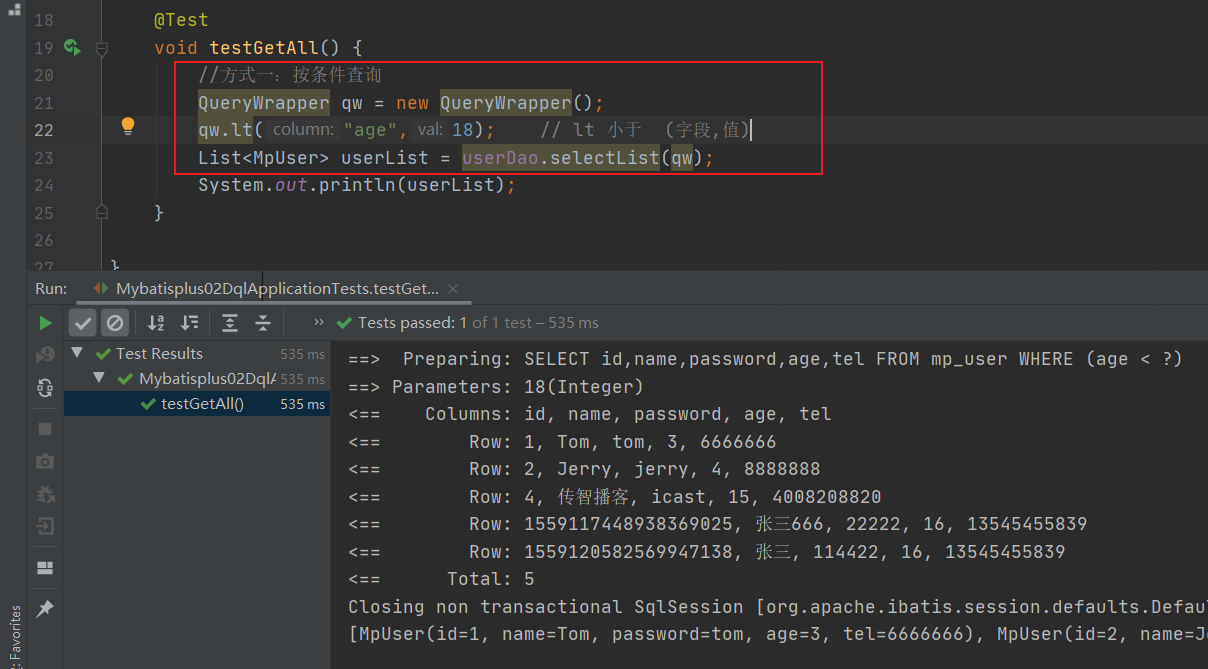Close the Mybatisplus02DqlApplicationTests run tab

click(x=453, y=289)
